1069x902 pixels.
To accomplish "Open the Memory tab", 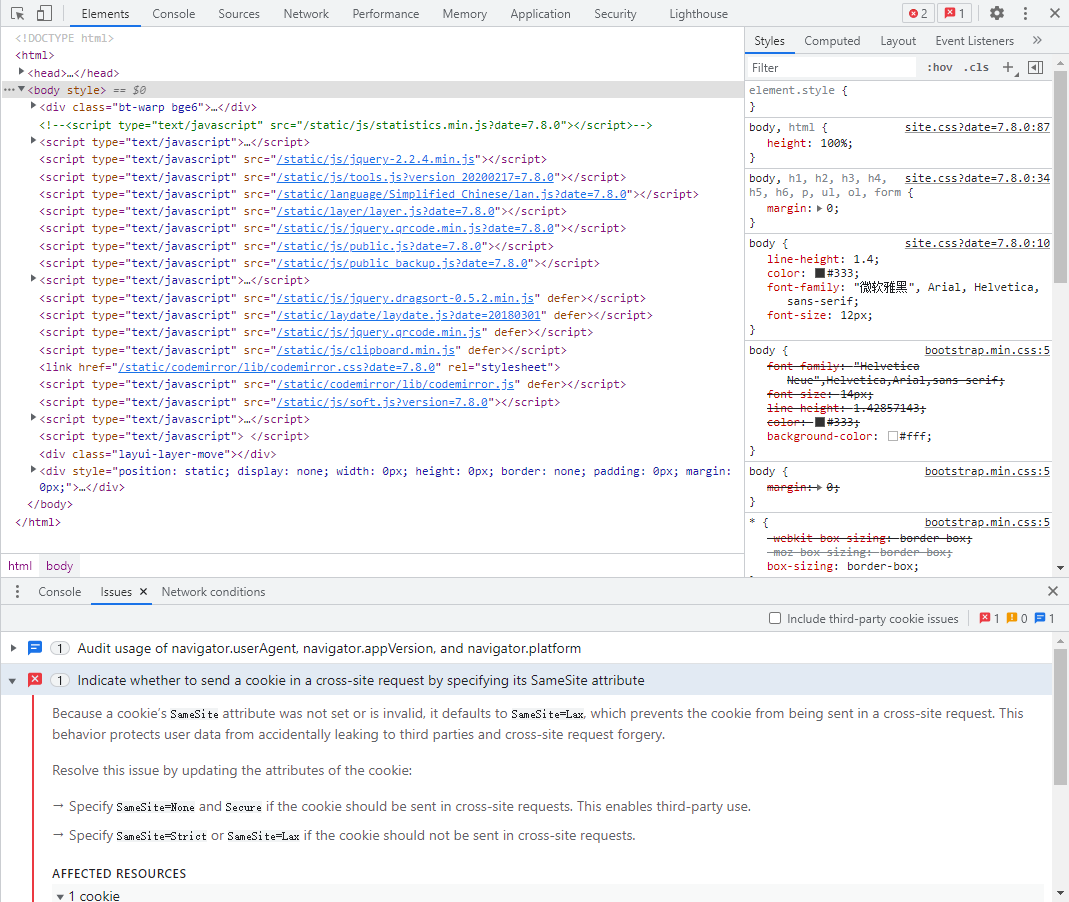I will 465,14.
